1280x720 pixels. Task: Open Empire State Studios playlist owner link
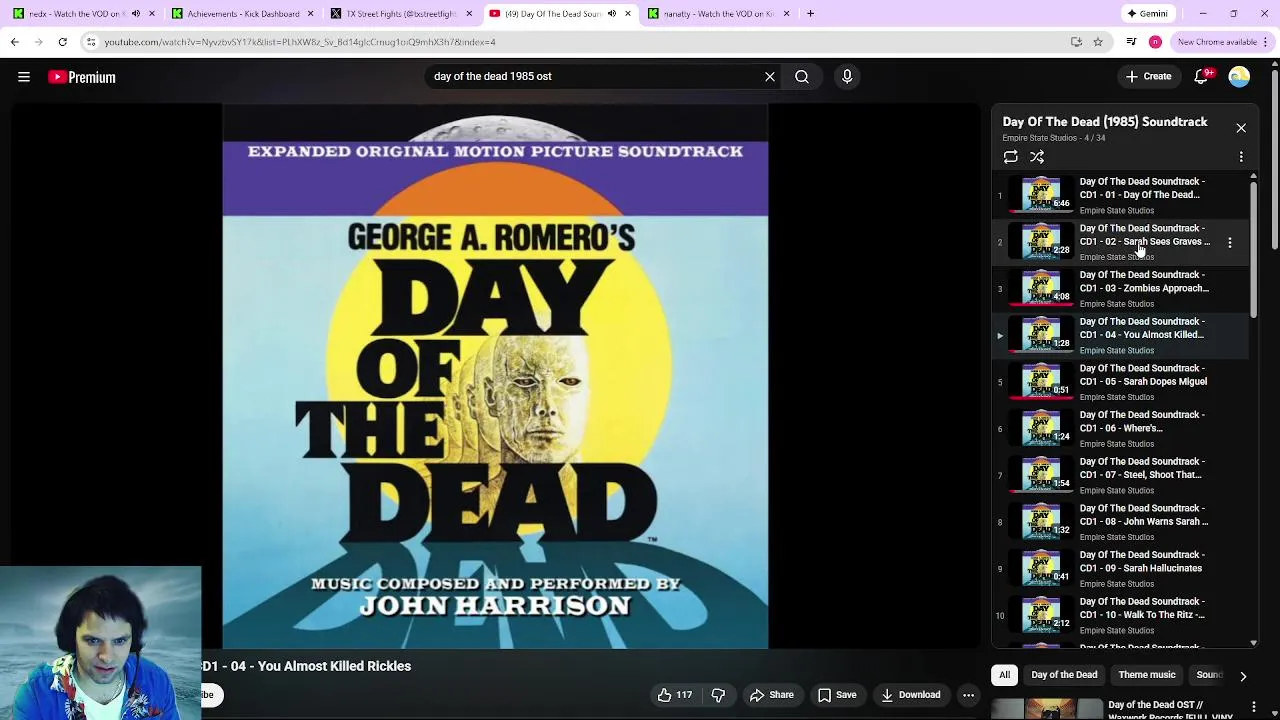point(1040,138)
